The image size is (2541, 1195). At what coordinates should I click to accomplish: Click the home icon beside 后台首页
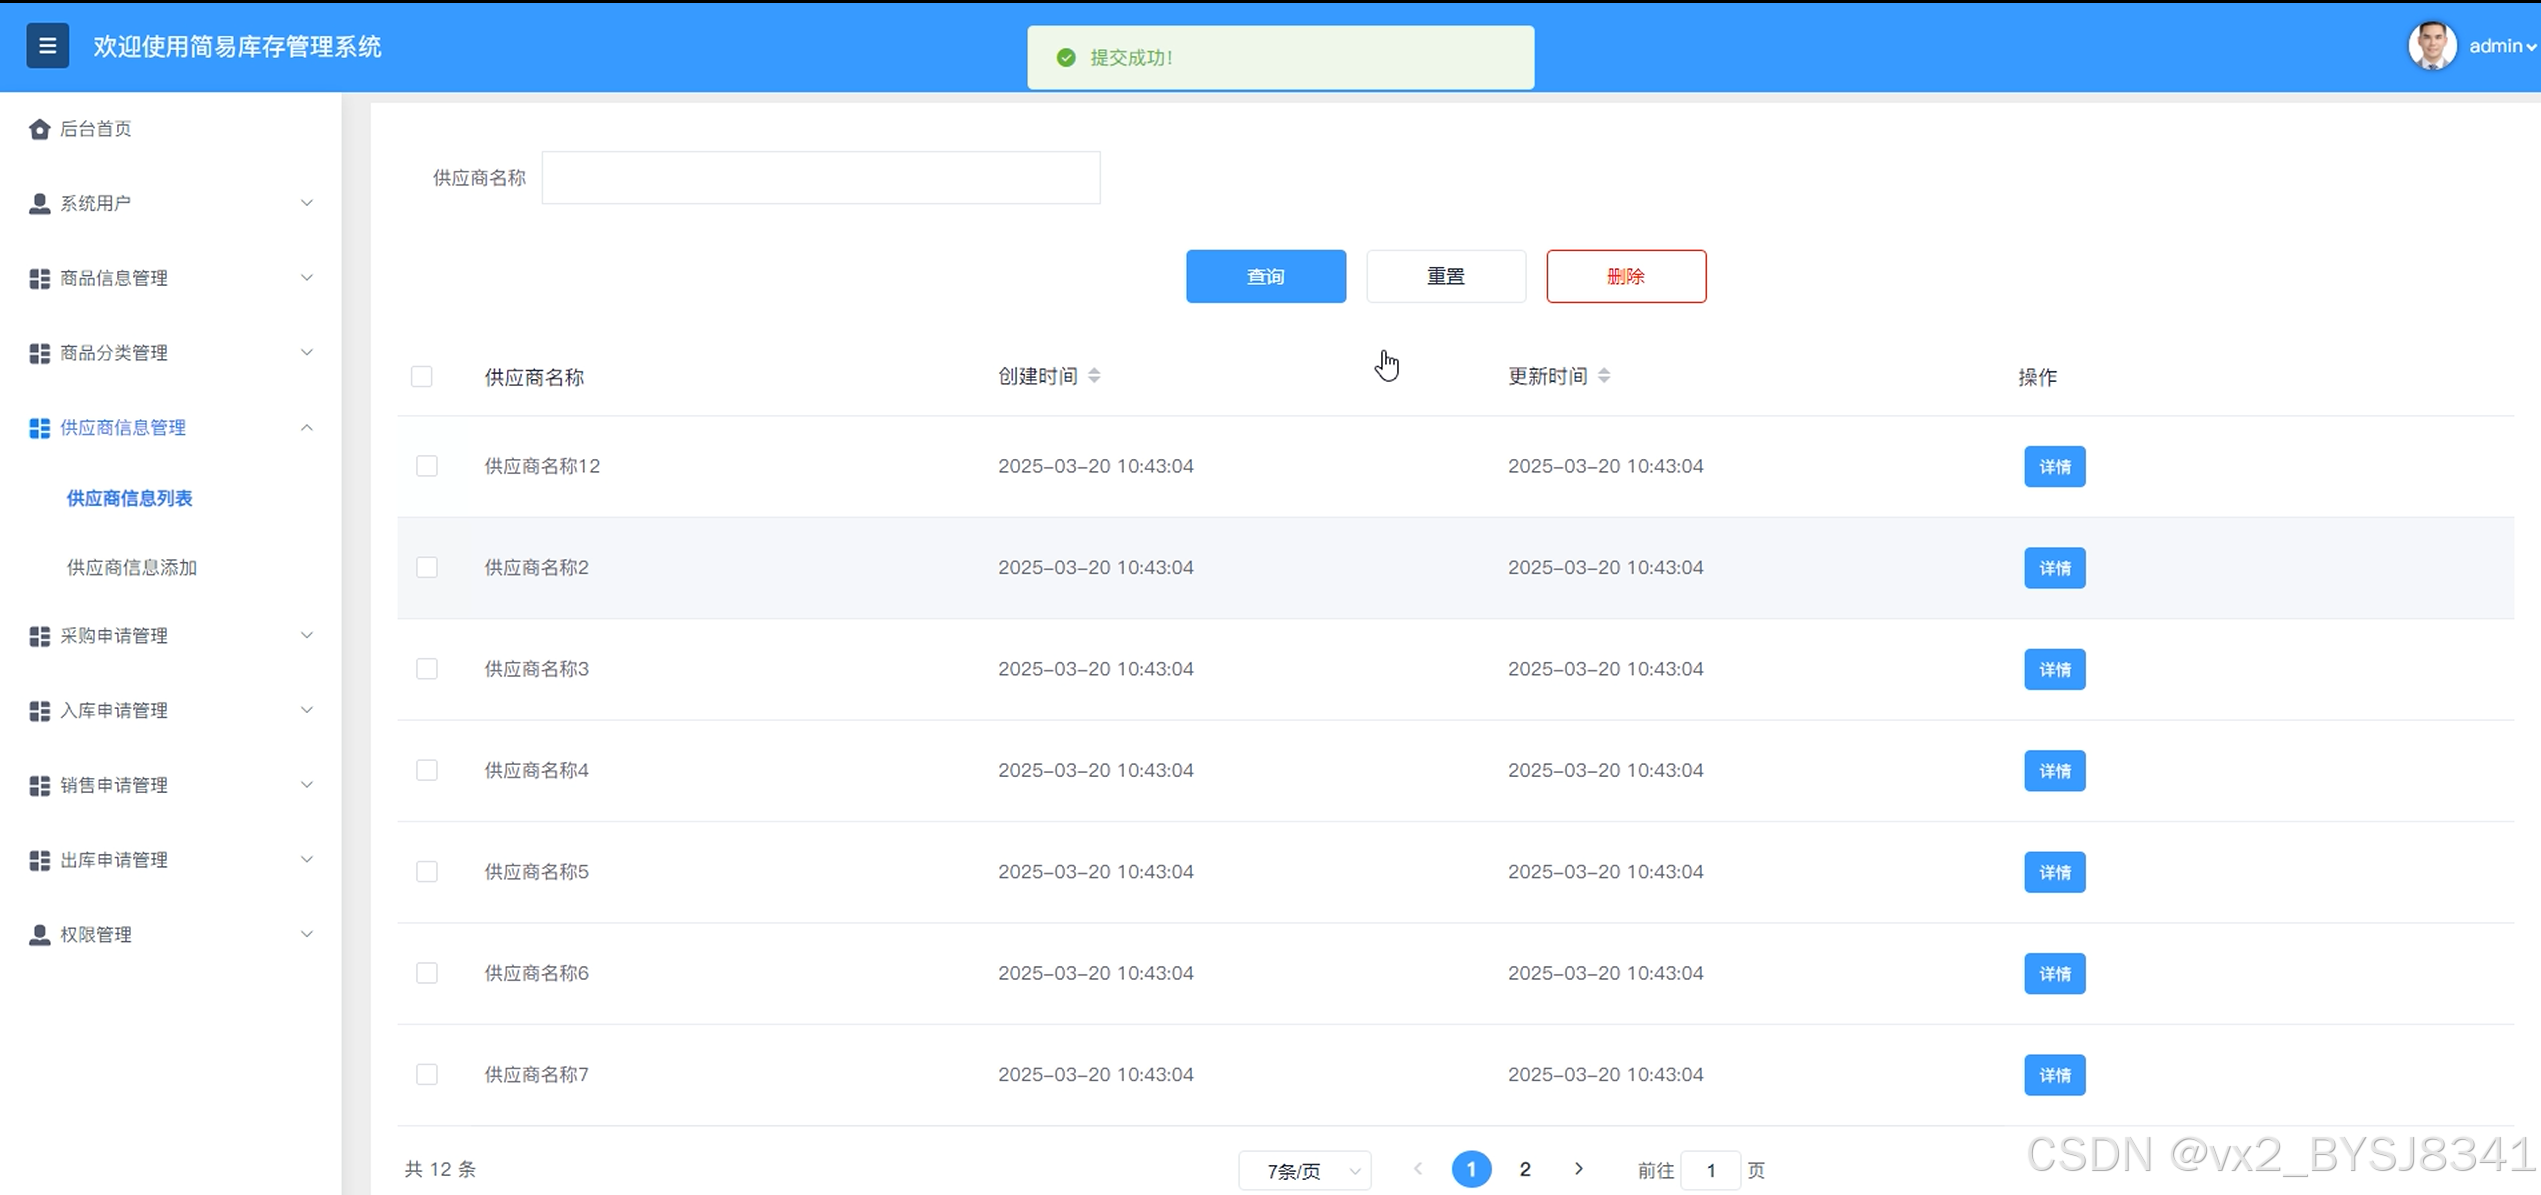tap(39, 129)
